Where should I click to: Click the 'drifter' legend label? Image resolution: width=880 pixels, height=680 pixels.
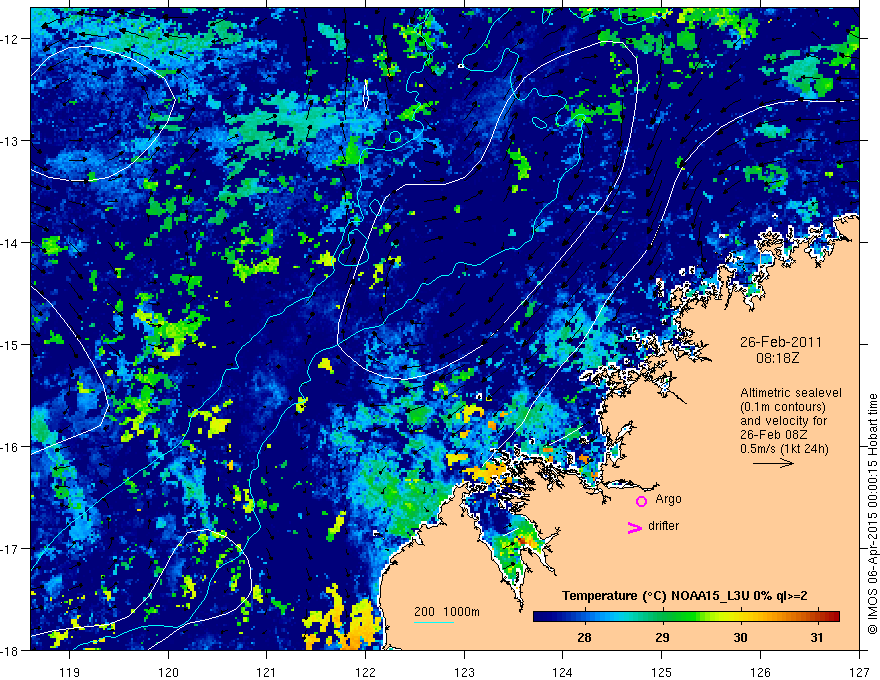pyautogui.click(x=663, y=526)
